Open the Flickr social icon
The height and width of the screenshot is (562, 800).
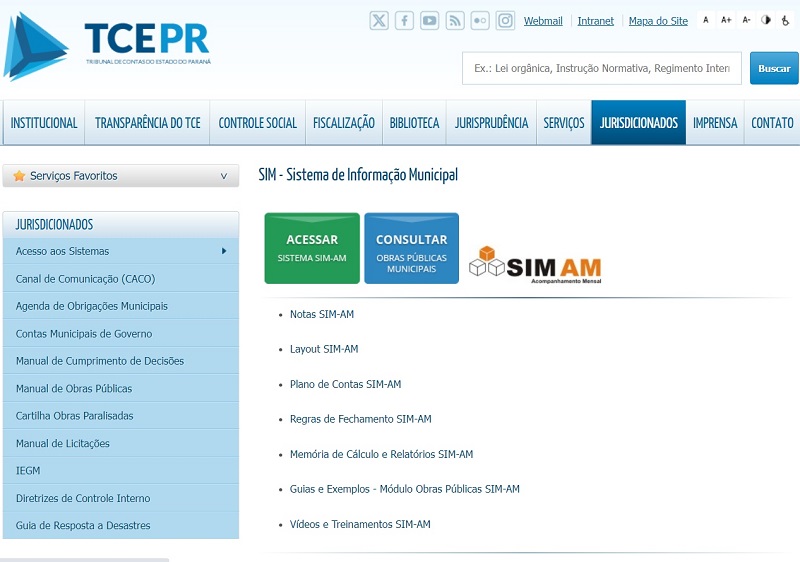click(x=480, y=21)
